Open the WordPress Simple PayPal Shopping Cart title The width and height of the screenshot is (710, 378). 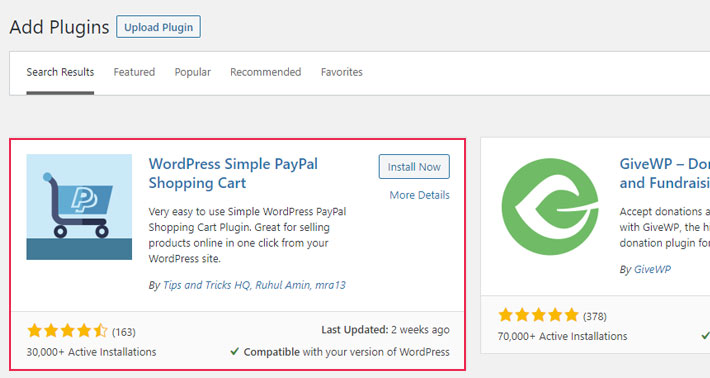[x=233, y=173]
